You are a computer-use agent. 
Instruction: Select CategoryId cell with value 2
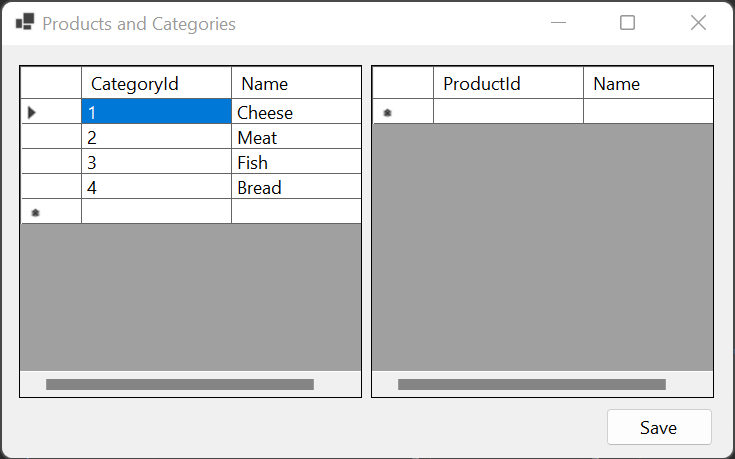pos(155,138)
